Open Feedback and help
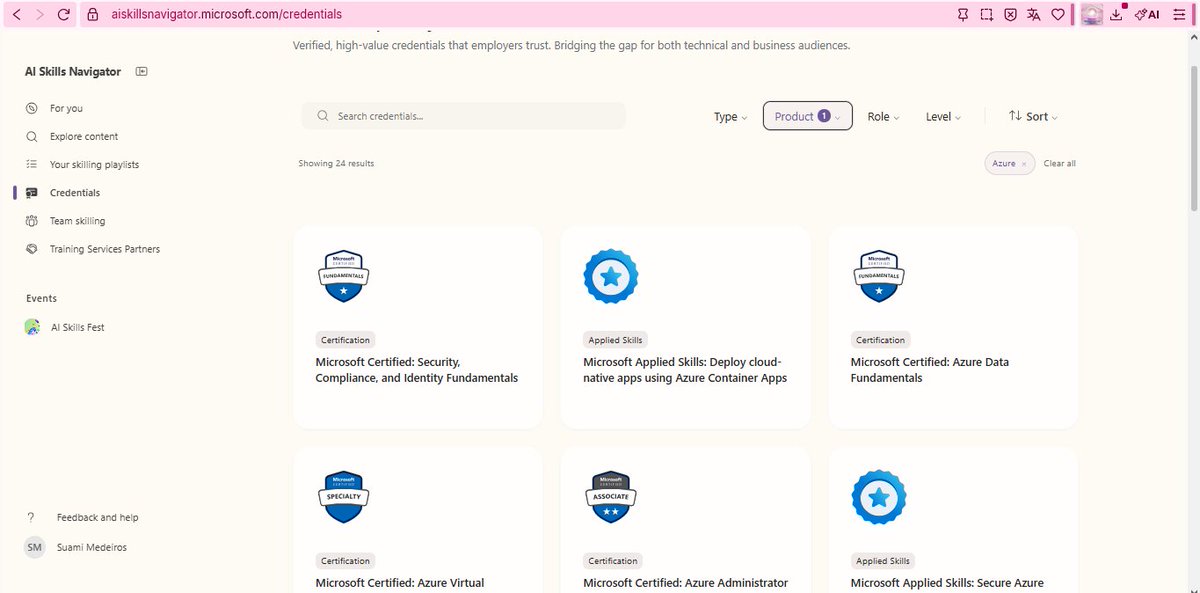Screen dimensions: 1200x593 (97, 517)
